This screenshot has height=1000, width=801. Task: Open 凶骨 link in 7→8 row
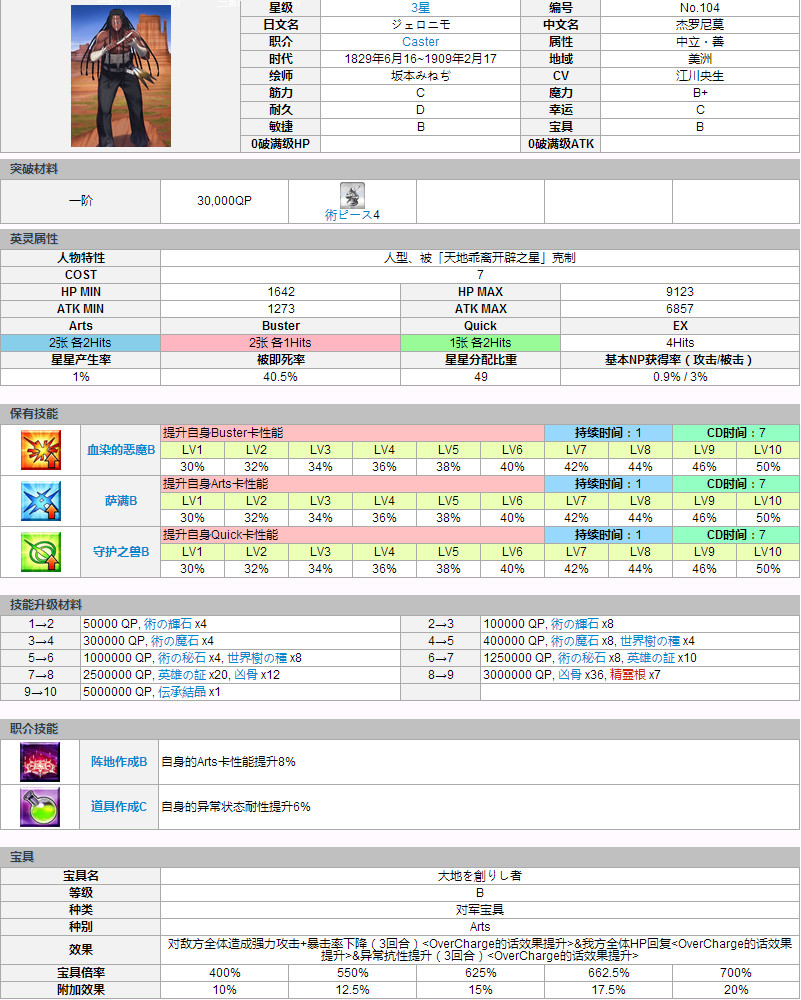(x=246, y=675)
